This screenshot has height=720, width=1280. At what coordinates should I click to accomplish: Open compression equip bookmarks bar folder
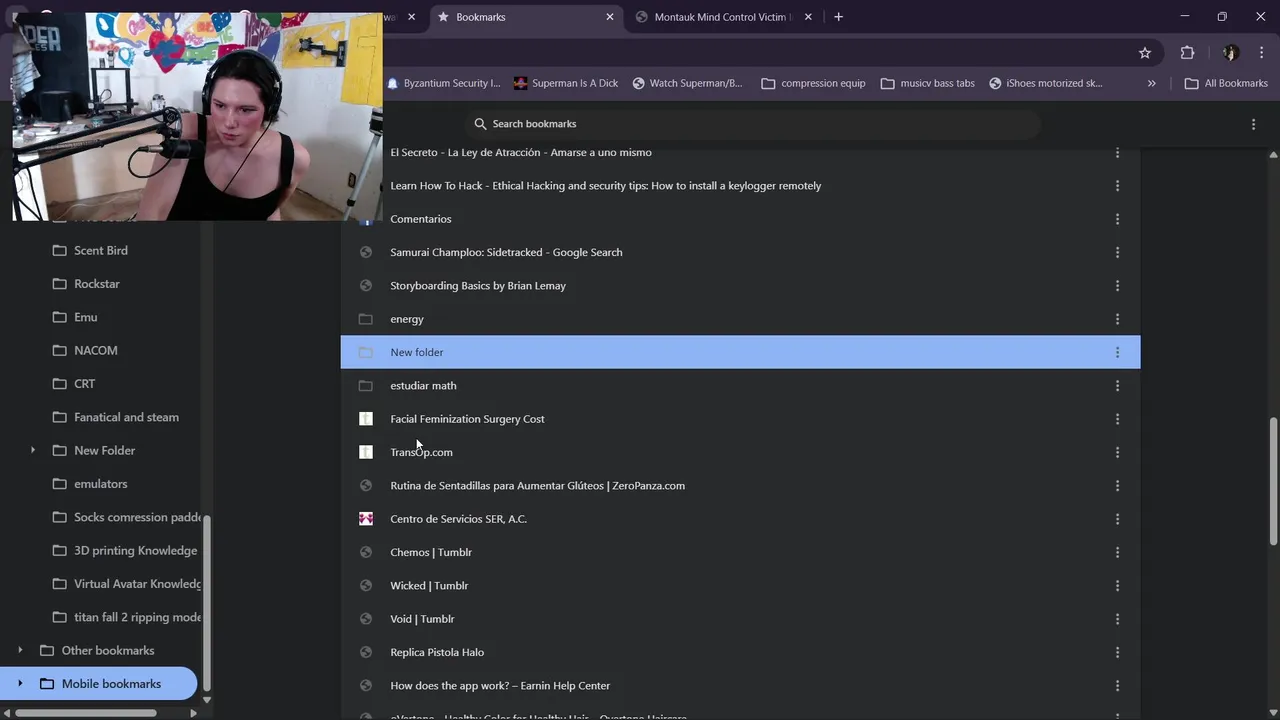813,83
